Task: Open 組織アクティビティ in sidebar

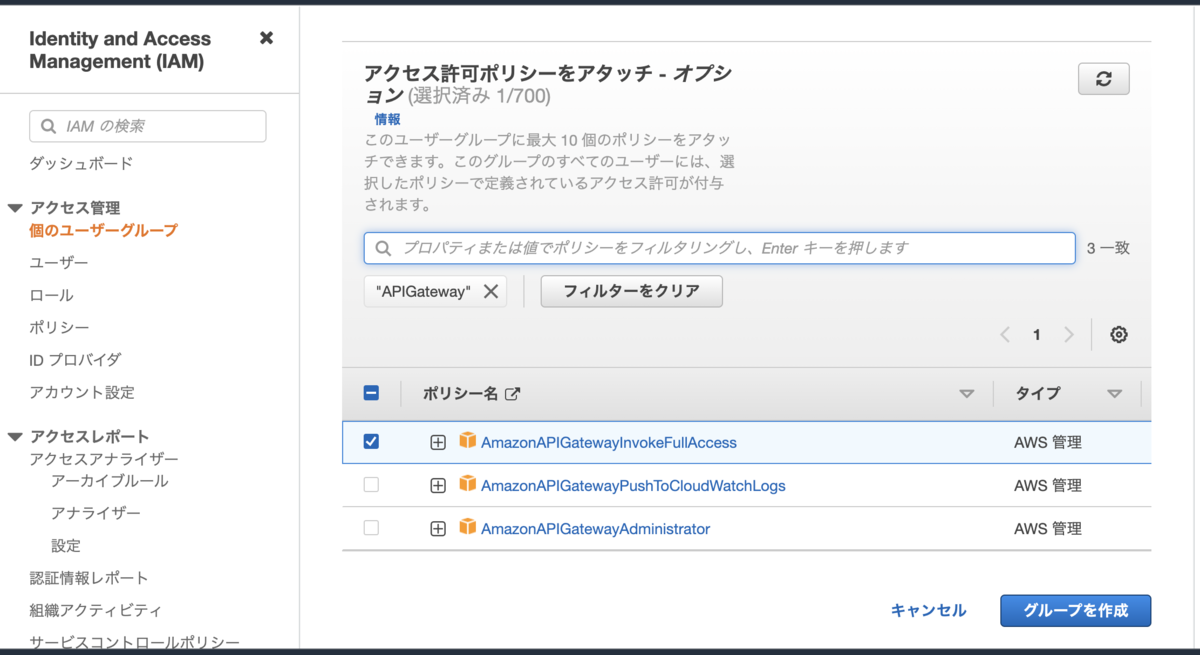Action: tap(96, 610)
